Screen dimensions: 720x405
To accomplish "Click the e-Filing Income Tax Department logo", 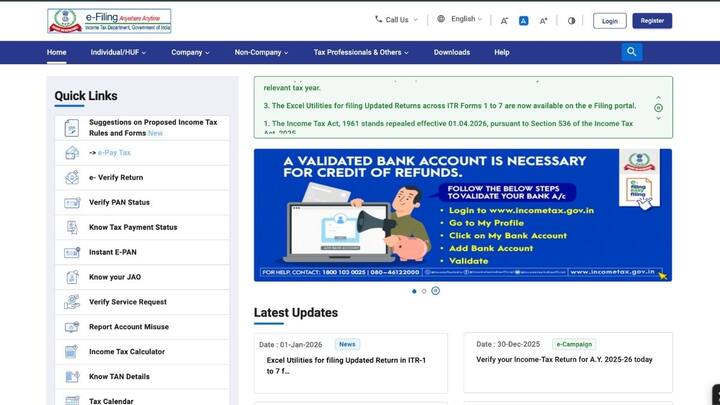I will click(x=109, y=21).
